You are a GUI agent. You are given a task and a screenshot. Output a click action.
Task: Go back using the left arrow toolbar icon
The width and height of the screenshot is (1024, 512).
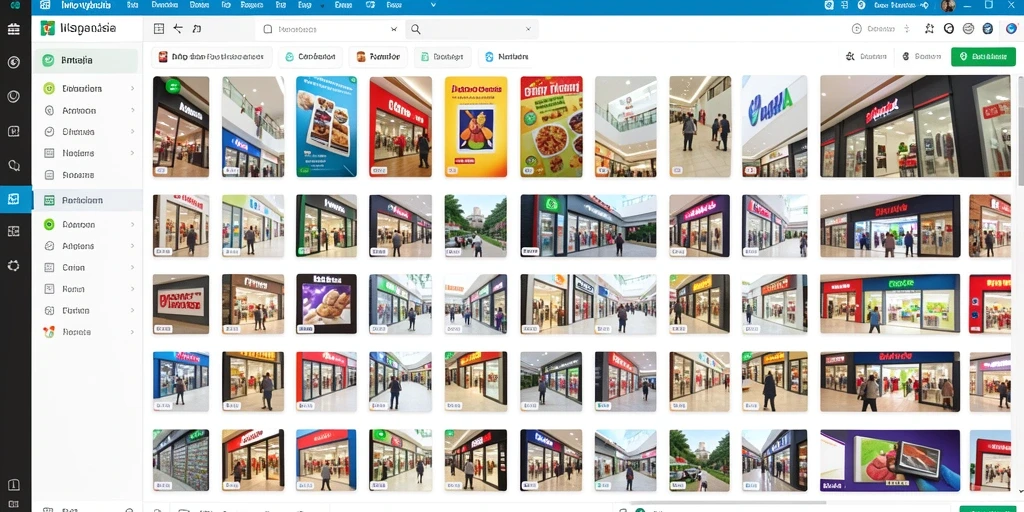click(178, 29)
